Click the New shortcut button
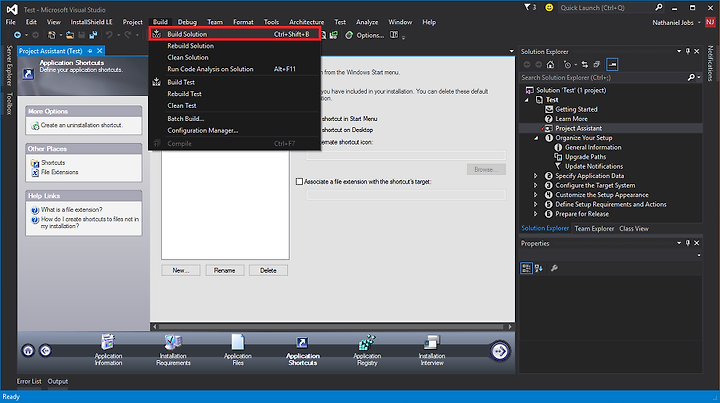The image size is (720, 403). (x=181, y=270)
